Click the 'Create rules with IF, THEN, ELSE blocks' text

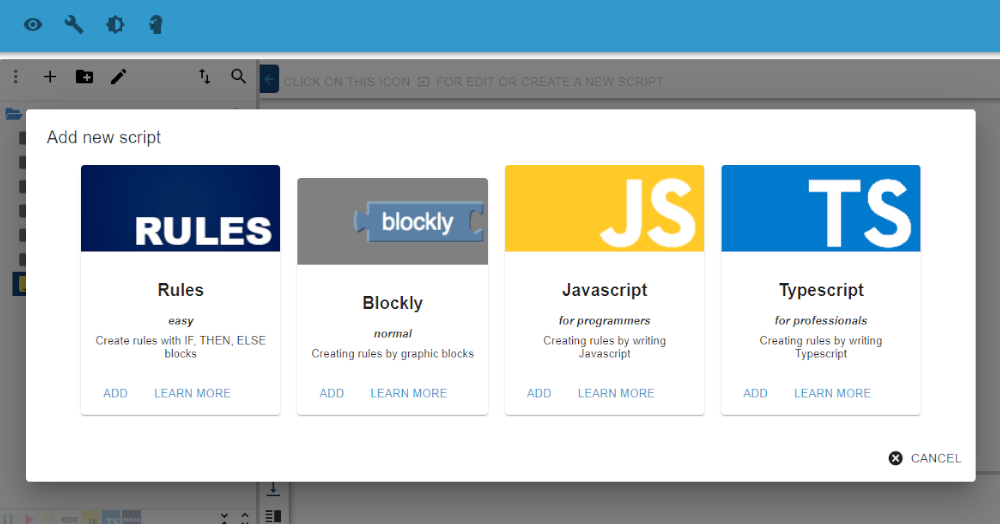[x=180, y=347]
